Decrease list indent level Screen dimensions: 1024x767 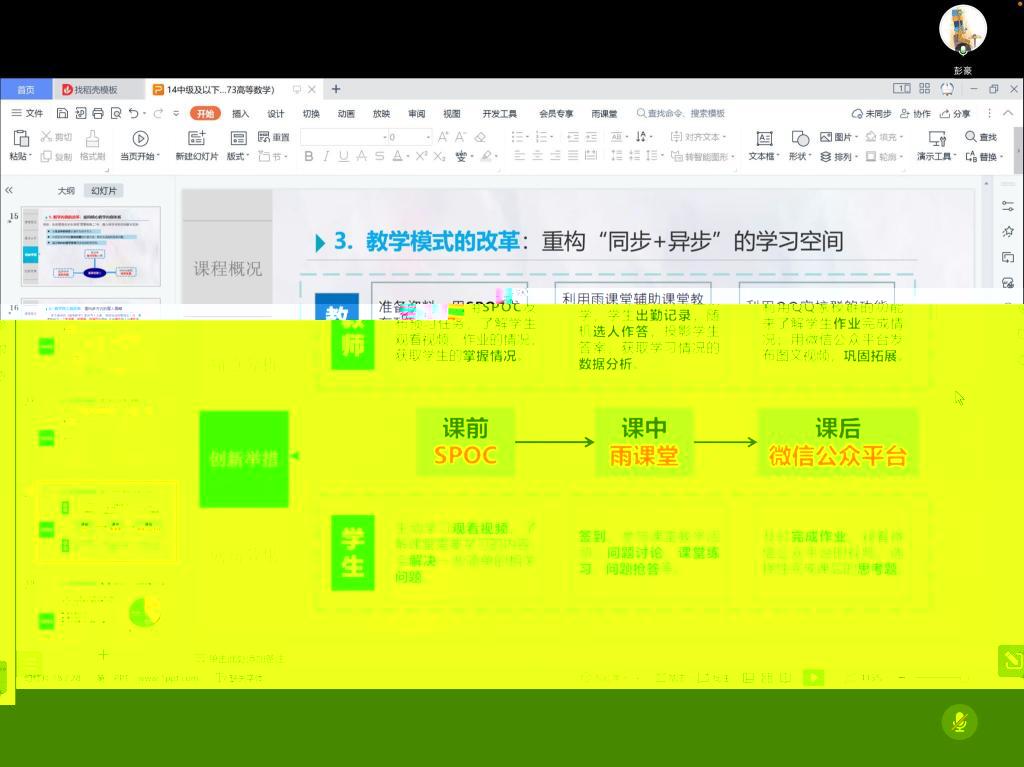573,137
